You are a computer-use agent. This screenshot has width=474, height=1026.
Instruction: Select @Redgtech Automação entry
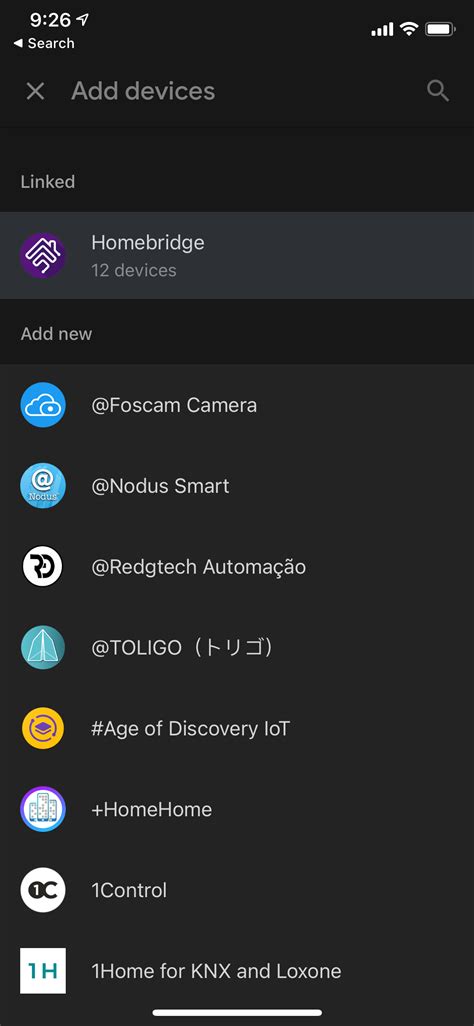[x=237, y=567]
